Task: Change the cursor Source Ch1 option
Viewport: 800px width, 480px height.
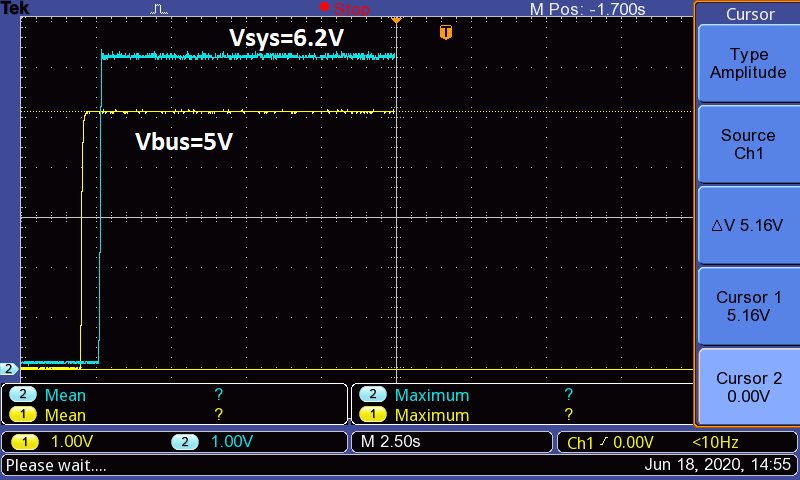Action: tap(748, 144)
